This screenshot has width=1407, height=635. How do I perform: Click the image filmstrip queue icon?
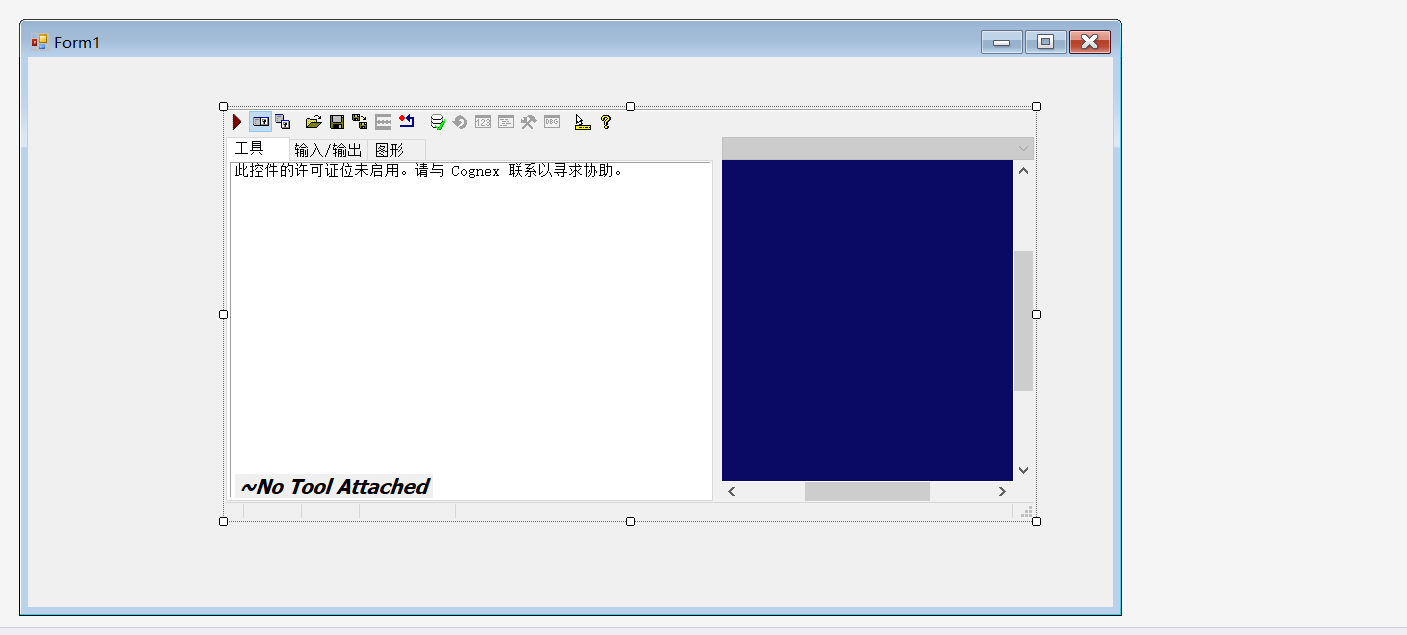pyautogui.click(x=383, y=122)
